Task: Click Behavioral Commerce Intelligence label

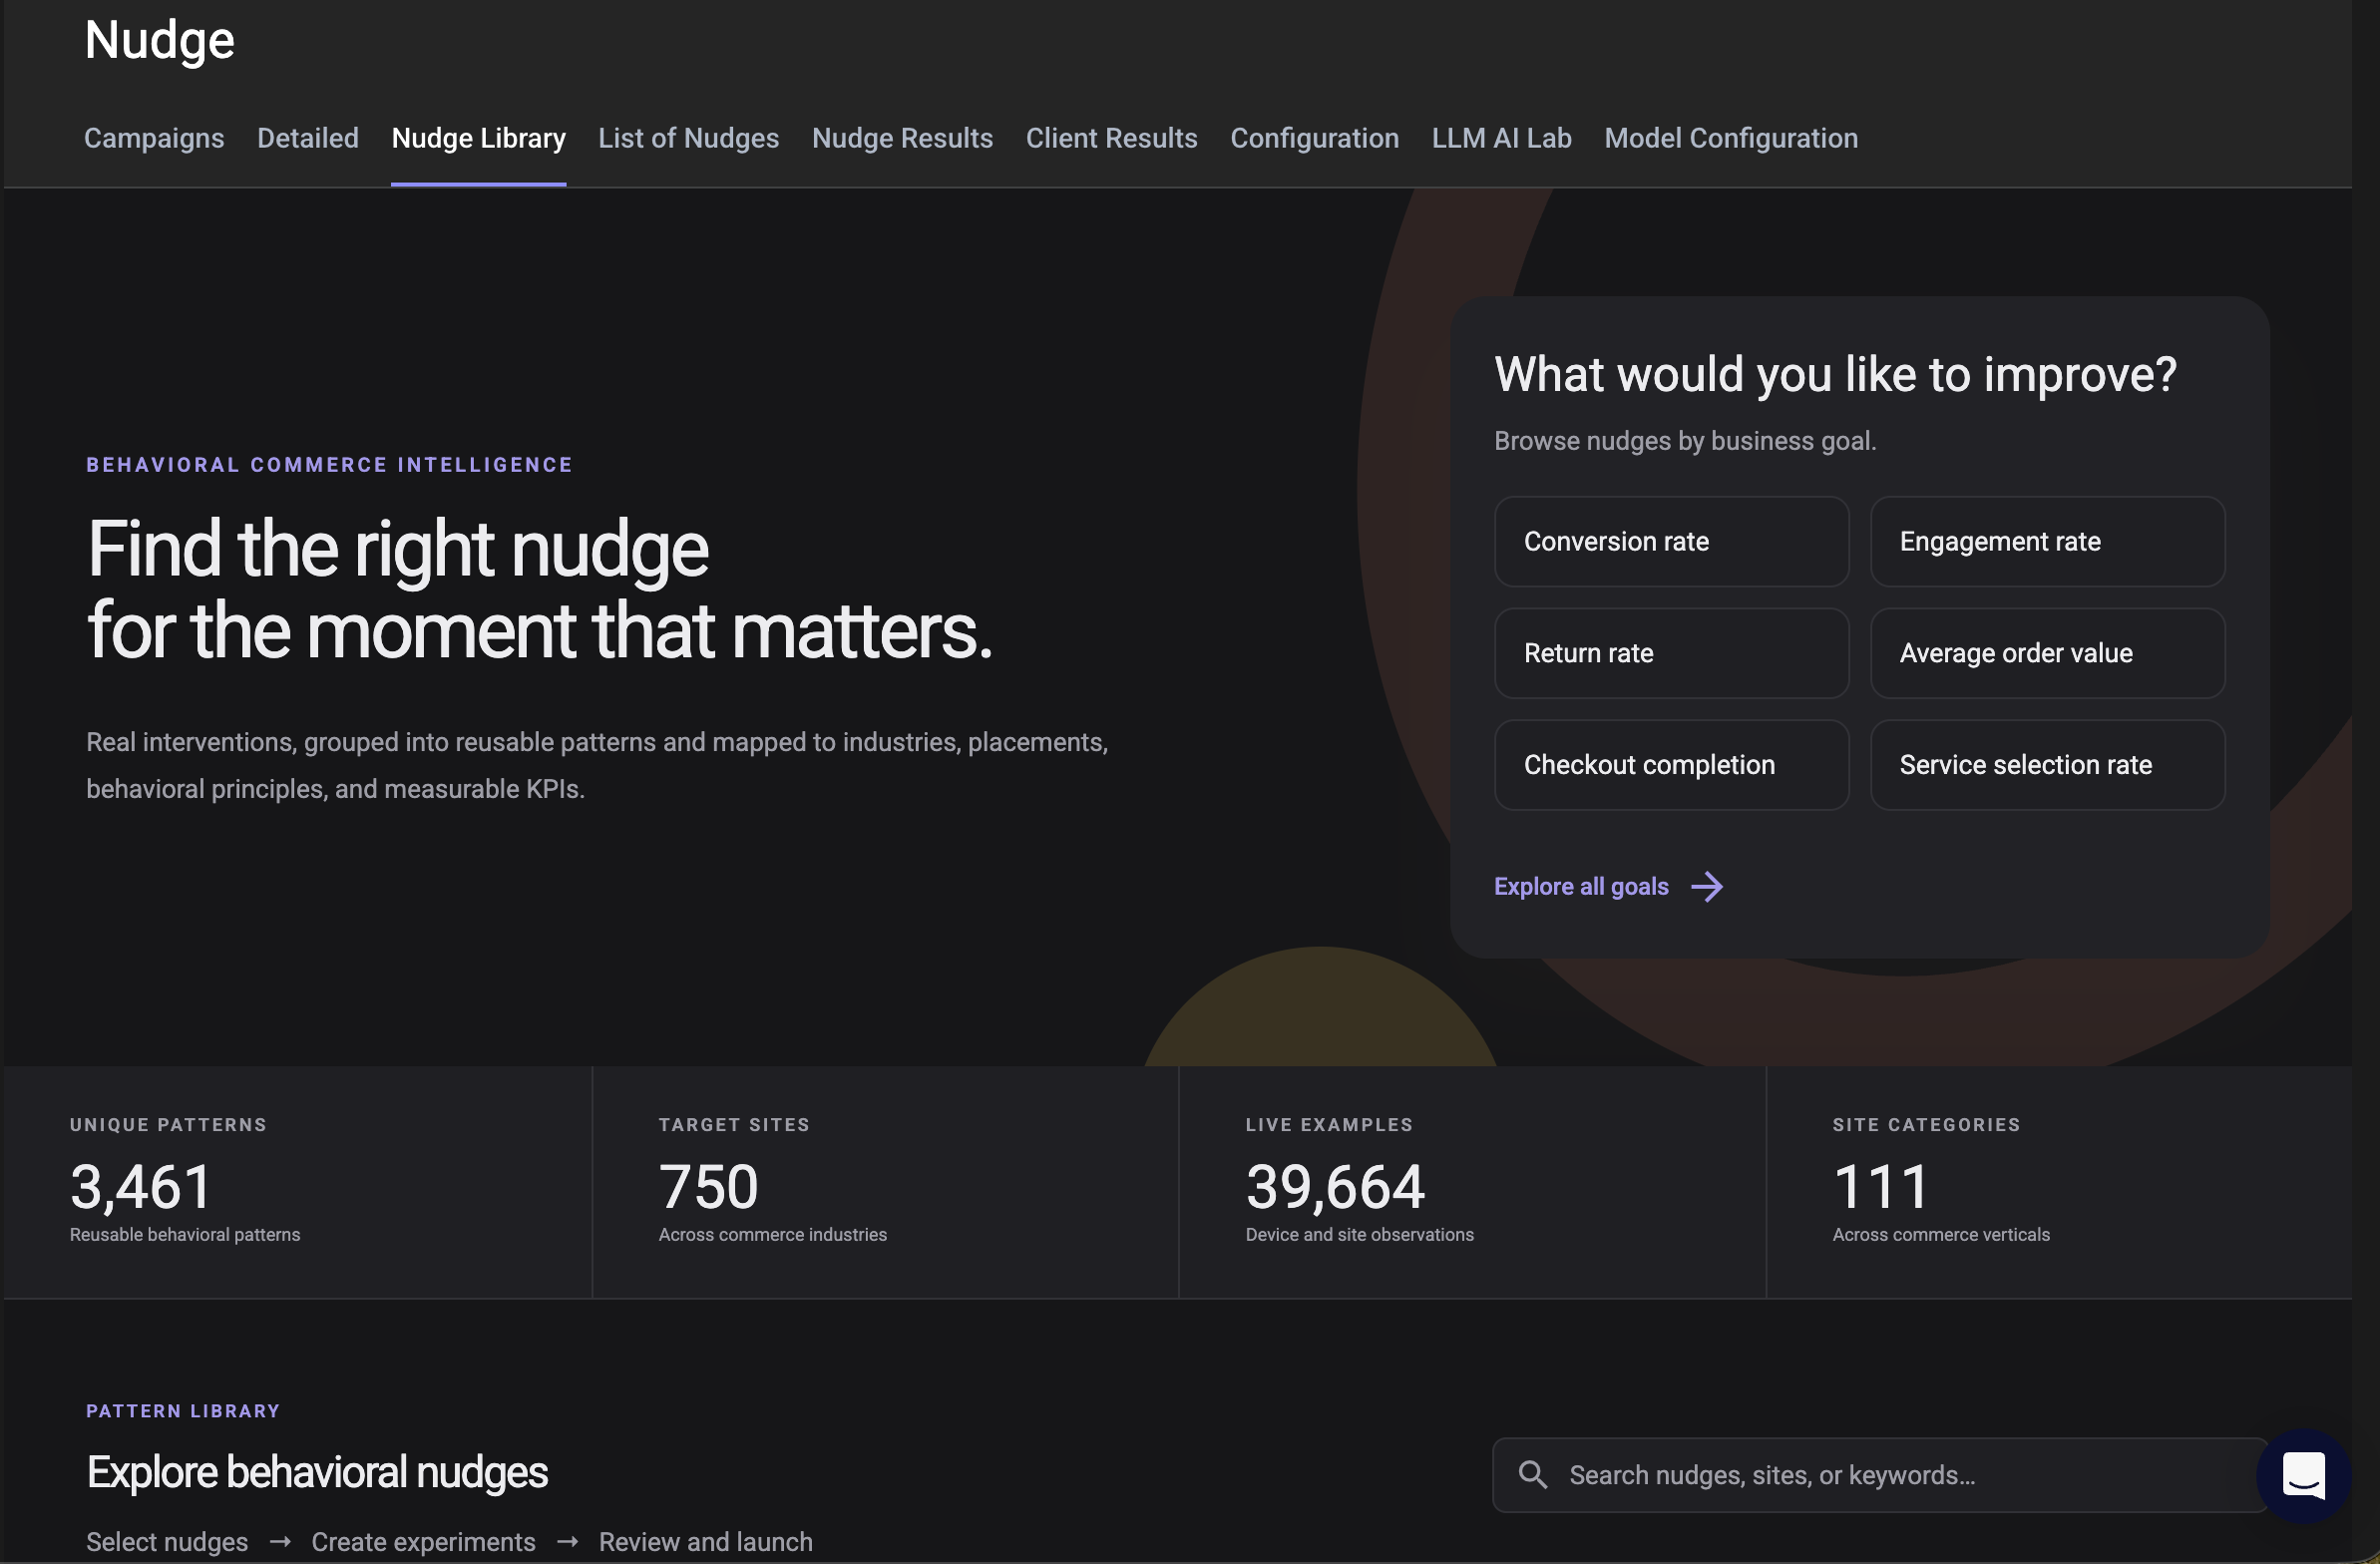Action: [329, 465]
